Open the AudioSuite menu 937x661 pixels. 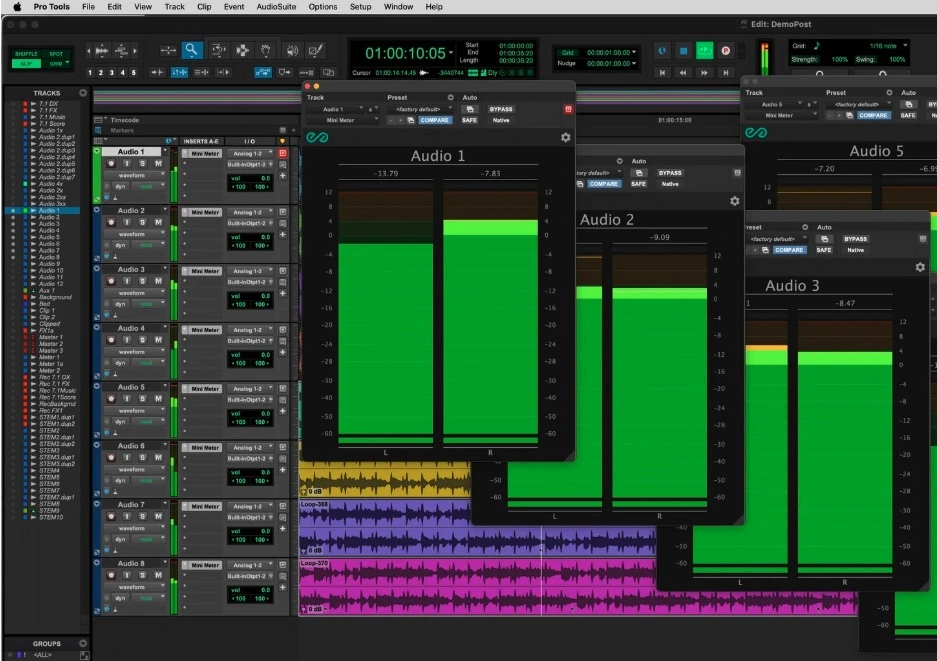point(274,7)
